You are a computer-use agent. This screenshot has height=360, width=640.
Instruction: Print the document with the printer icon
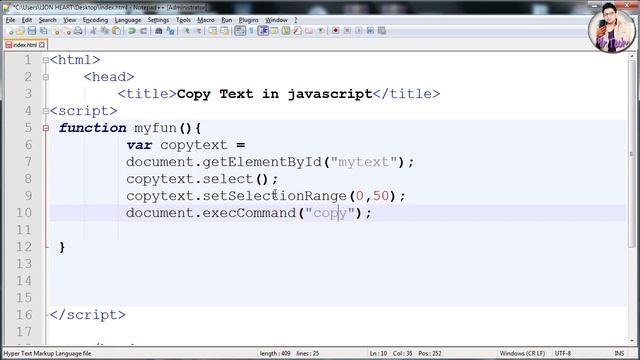click(x=78, y=31)
